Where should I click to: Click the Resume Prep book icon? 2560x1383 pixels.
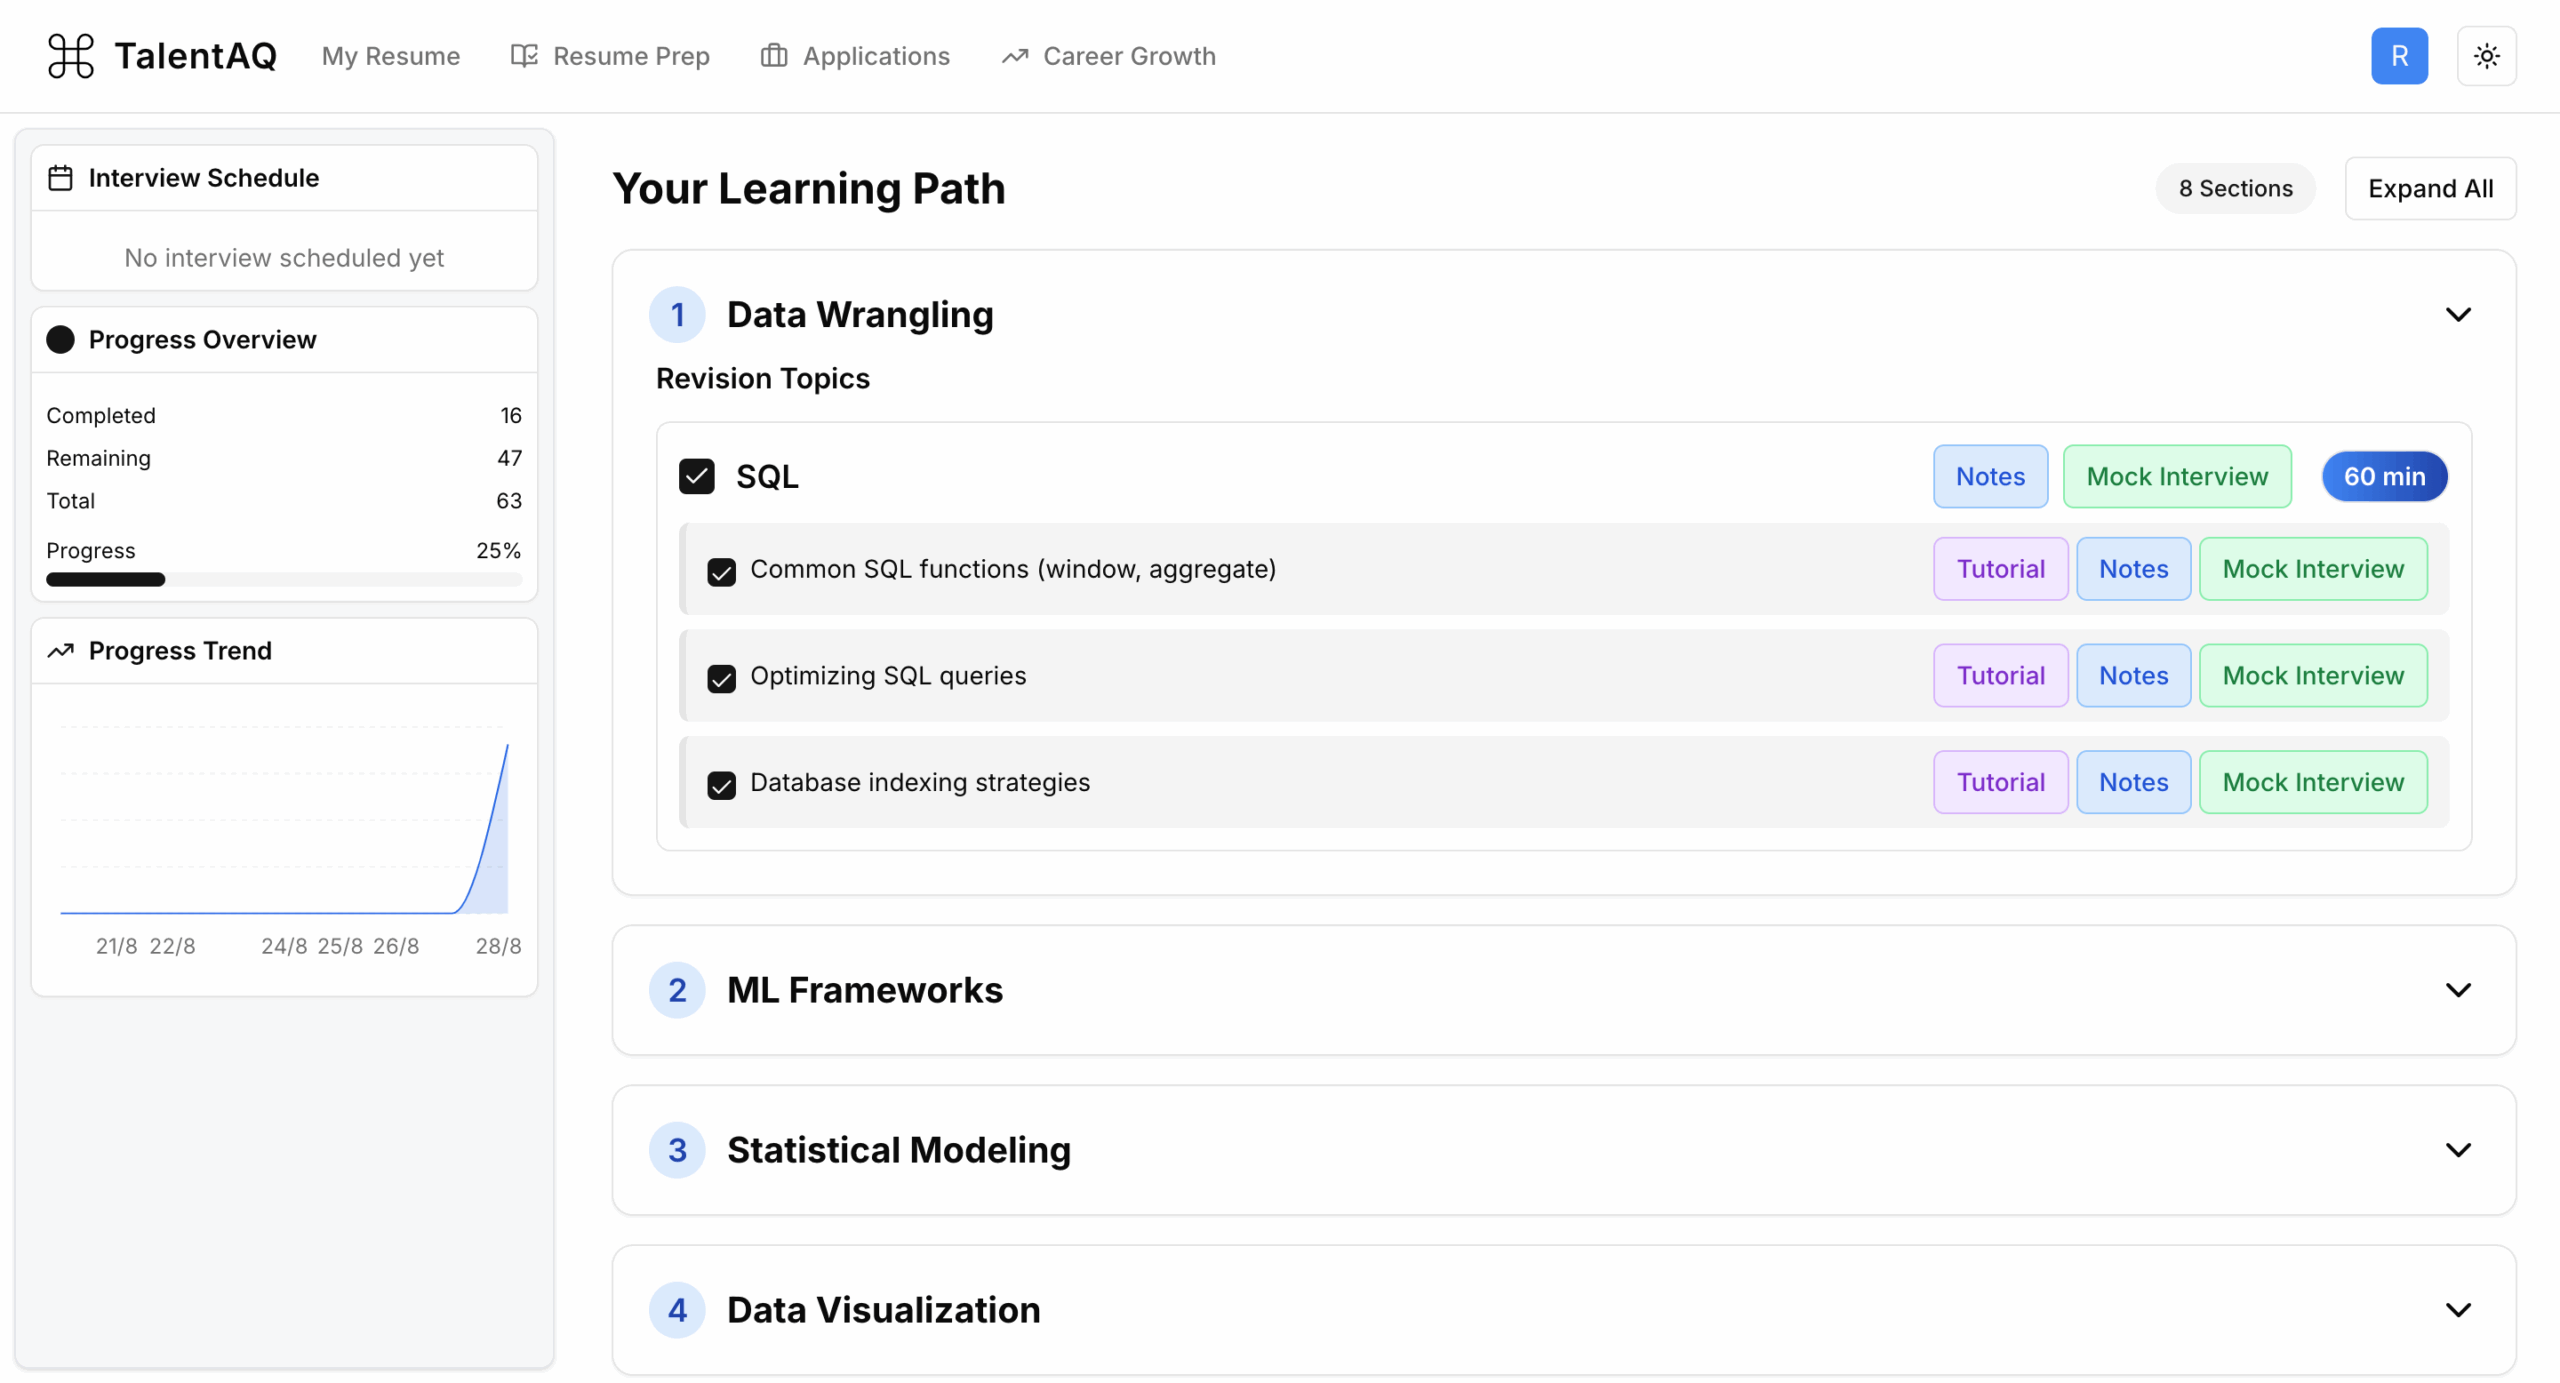click(x=524, y=56)
